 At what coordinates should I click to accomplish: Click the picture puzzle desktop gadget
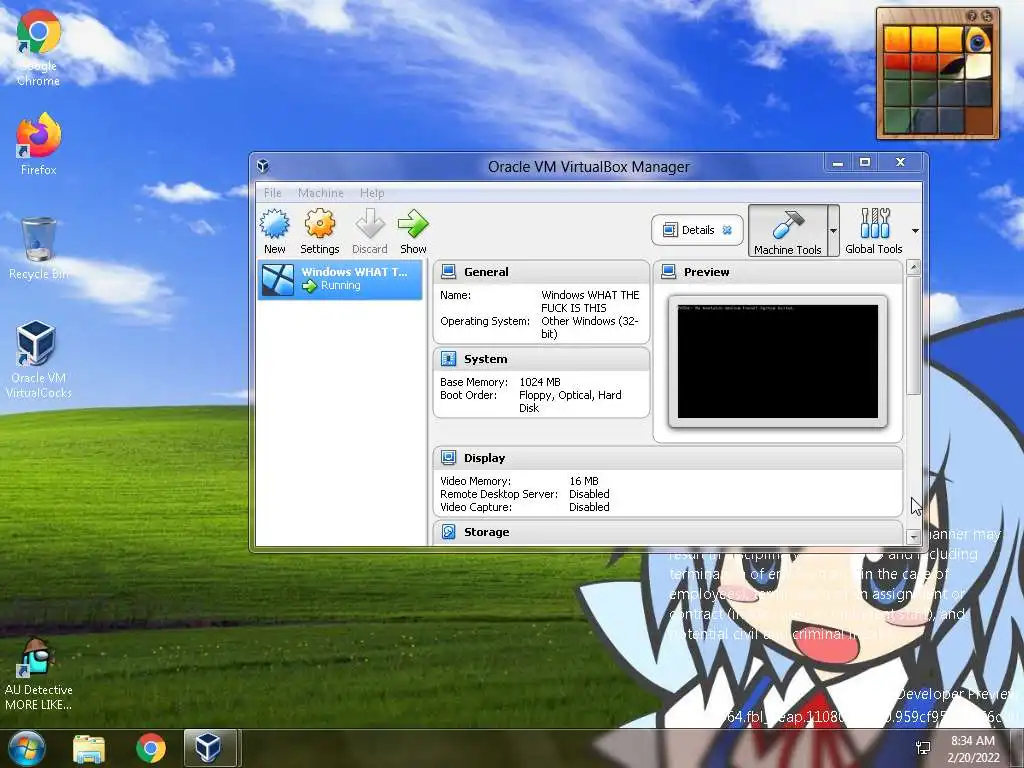click(x=938, y=74)
